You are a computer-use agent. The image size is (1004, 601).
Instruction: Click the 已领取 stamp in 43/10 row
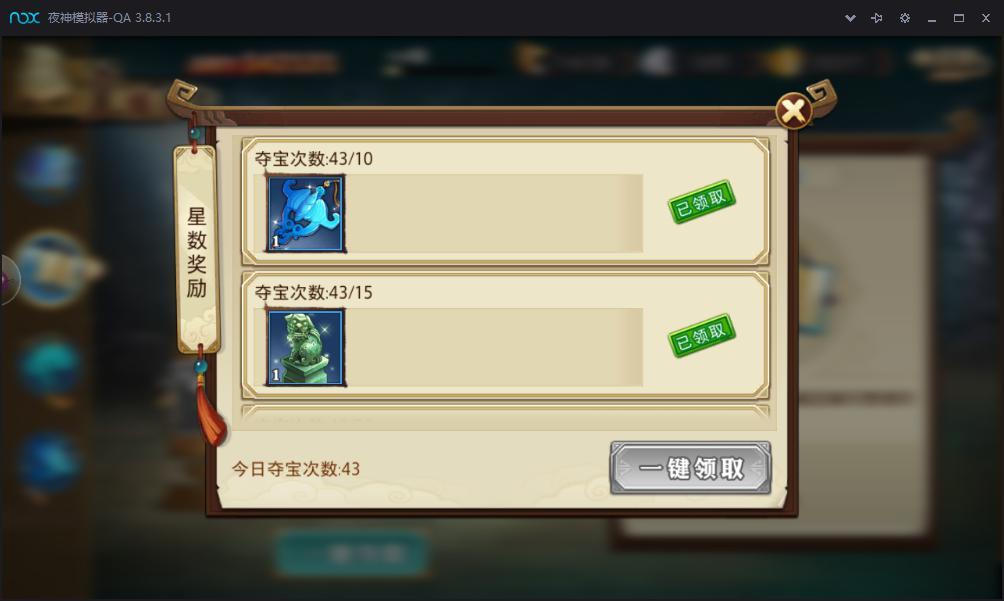(x=701, y=202)
